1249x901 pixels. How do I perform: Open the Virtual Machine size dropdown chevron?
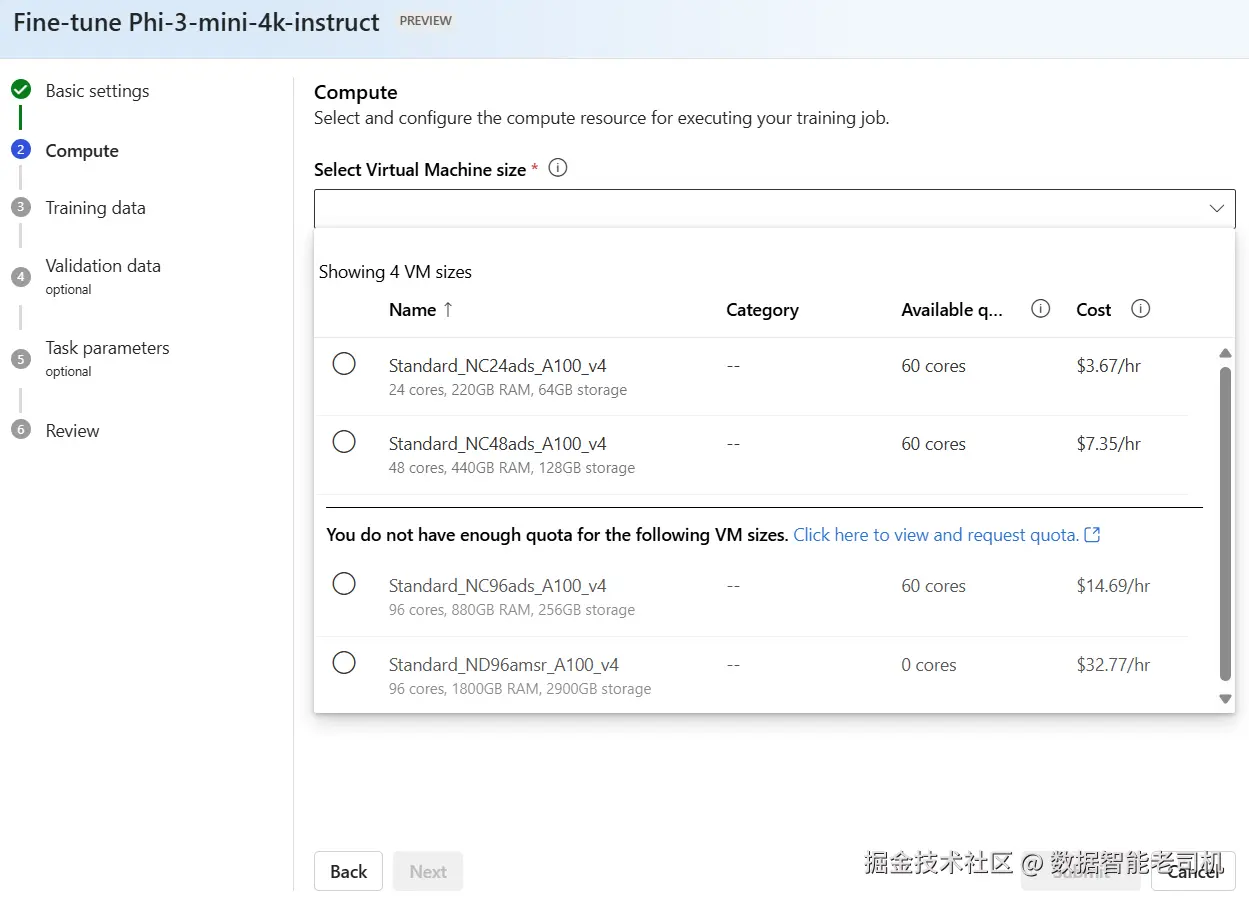point(1216,209)
